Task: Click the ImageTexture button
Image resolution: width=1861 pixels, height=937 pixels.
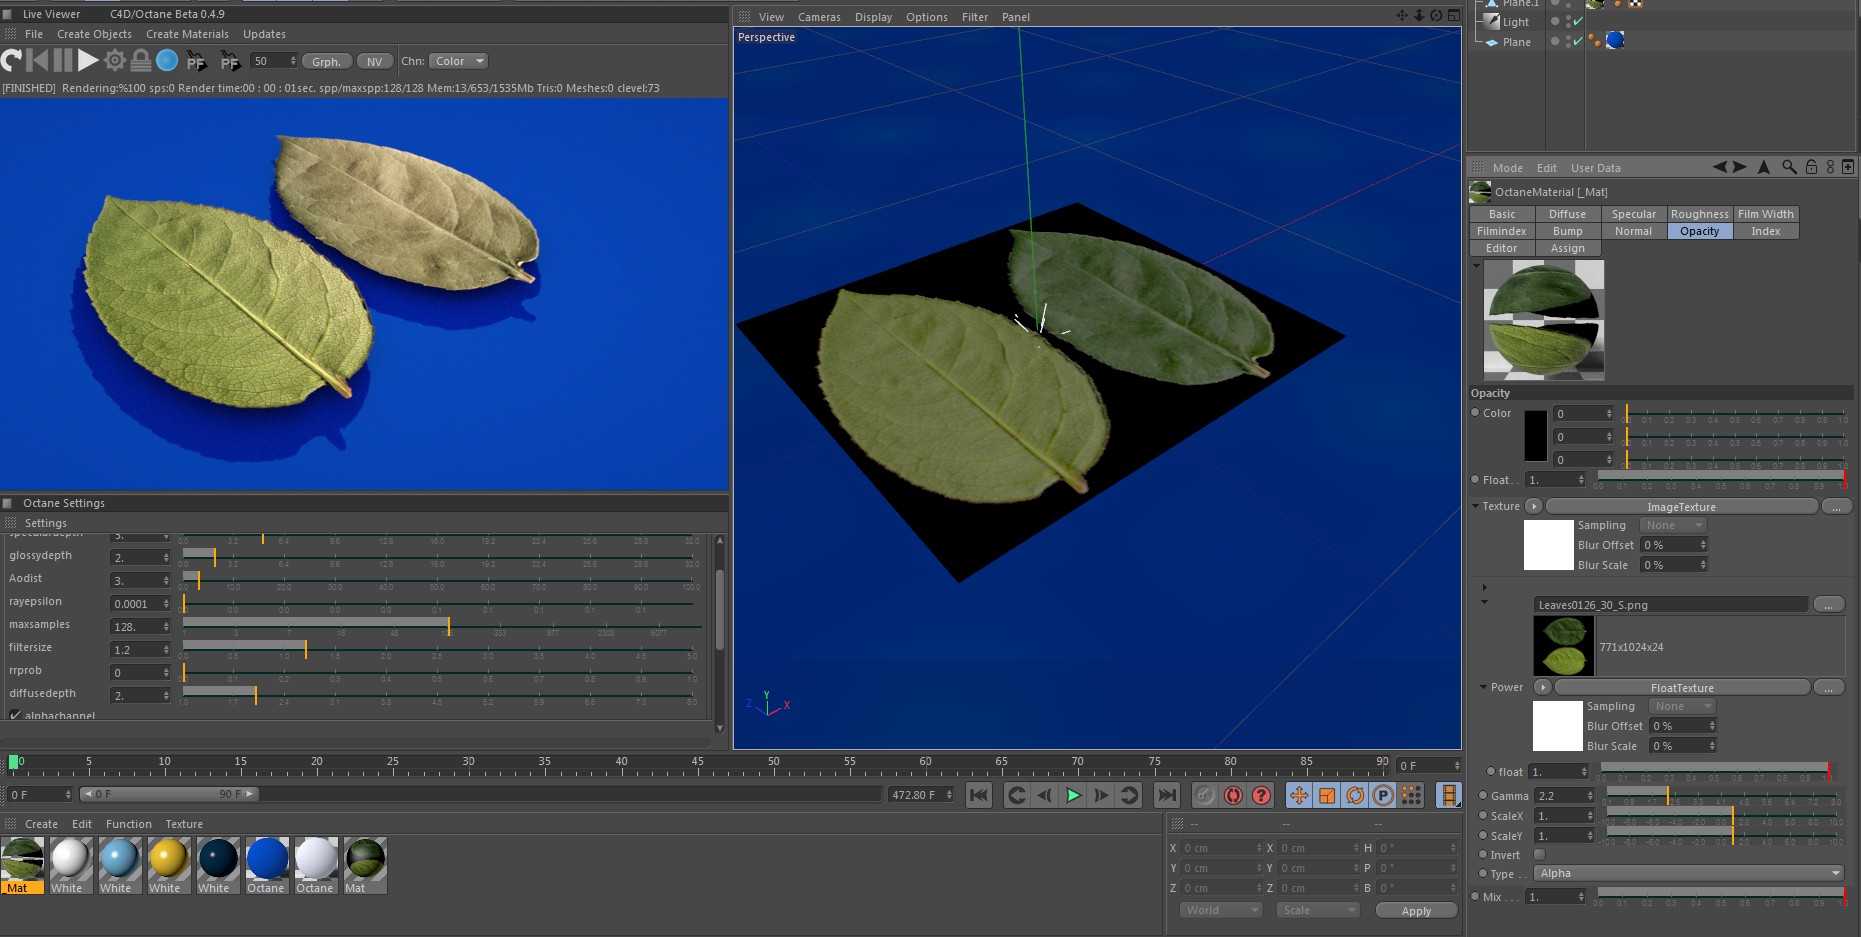Action: click(x=1681, y=507)
